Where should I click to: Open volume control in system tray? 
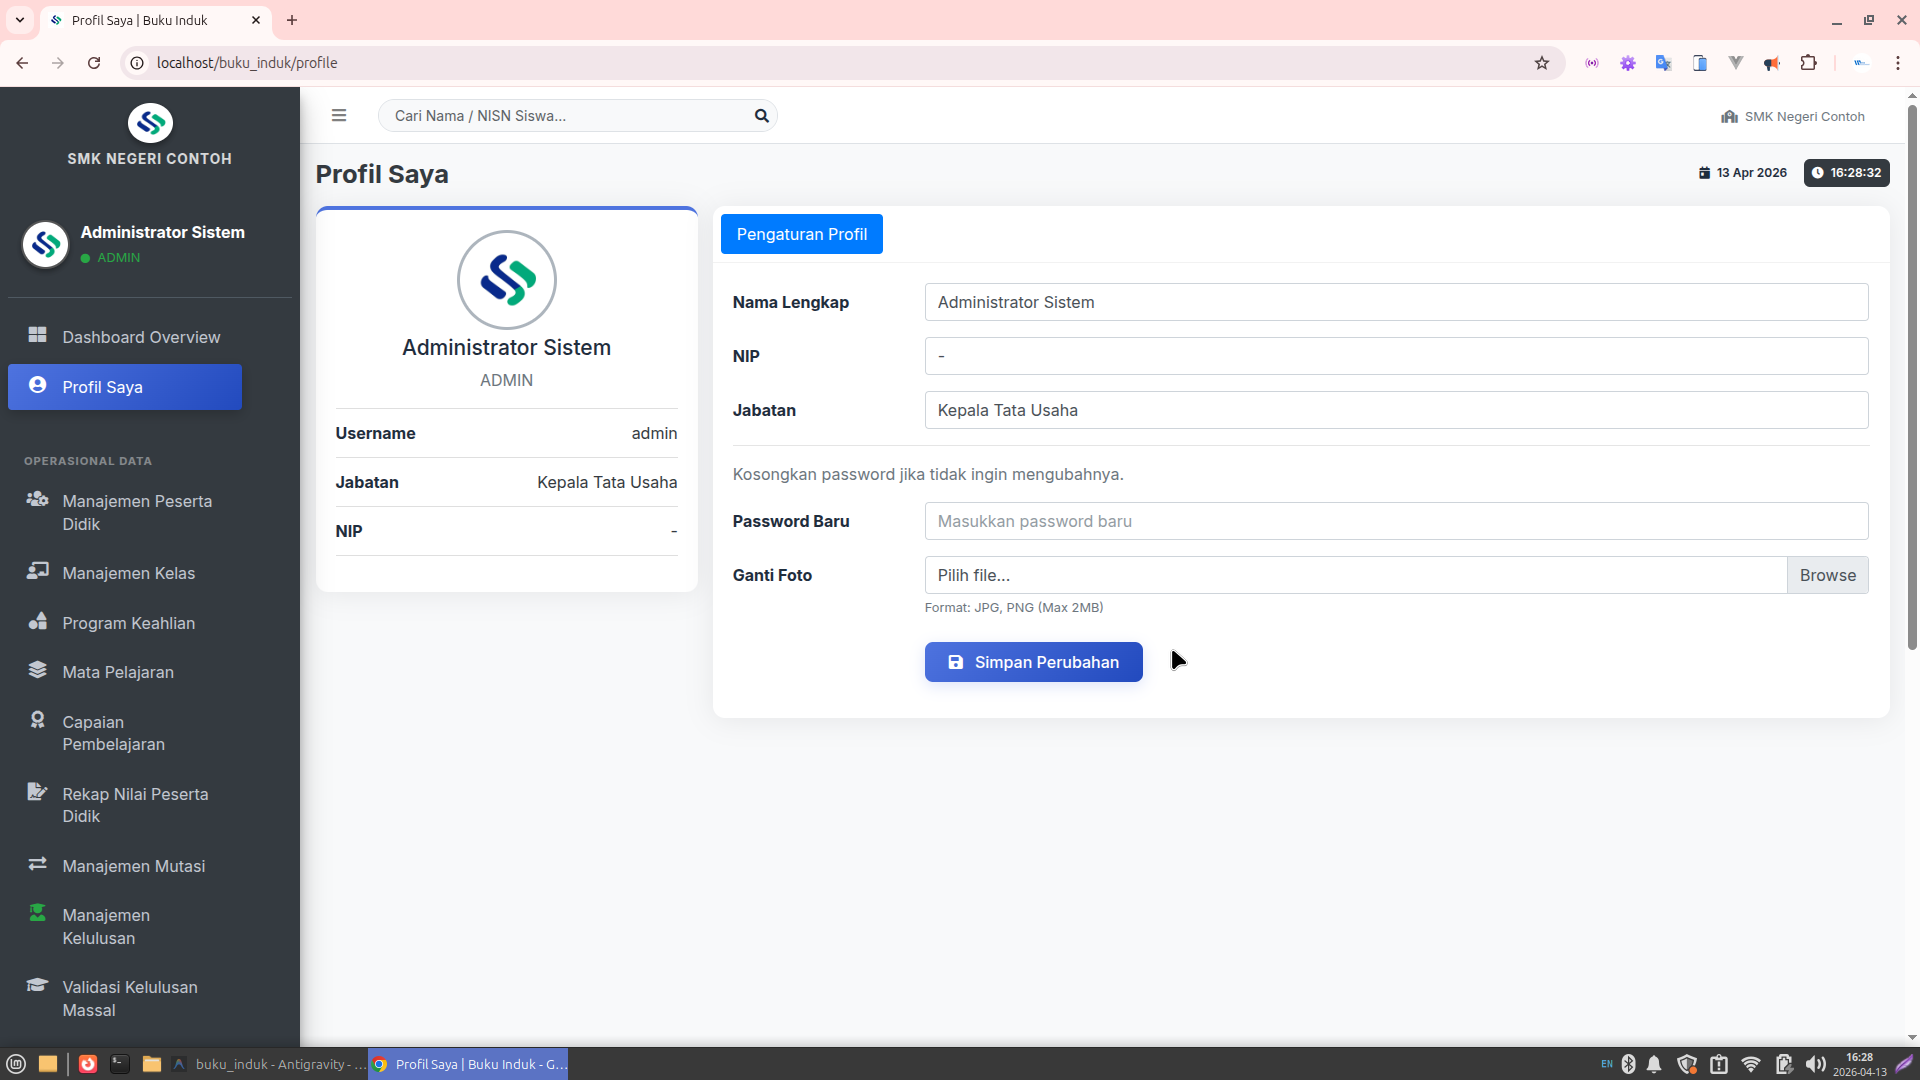pyautogui.click(x=1815, y=1064)
